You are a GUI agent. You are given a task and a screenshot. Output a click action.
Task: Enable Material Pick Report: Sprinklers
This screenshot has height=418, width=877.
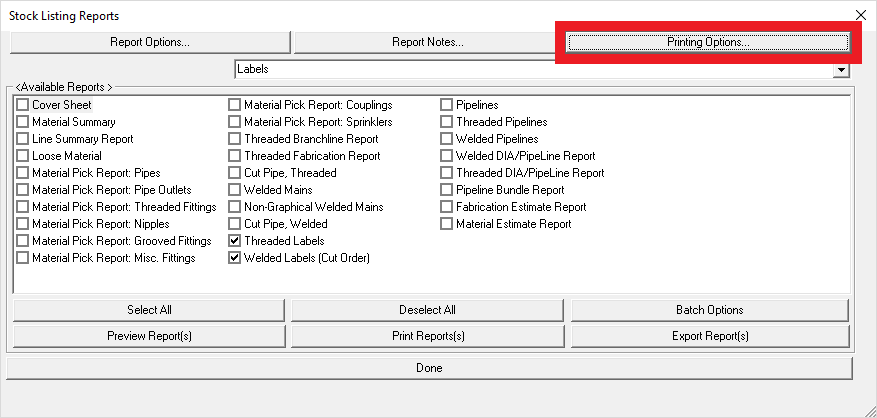(234, 122)
